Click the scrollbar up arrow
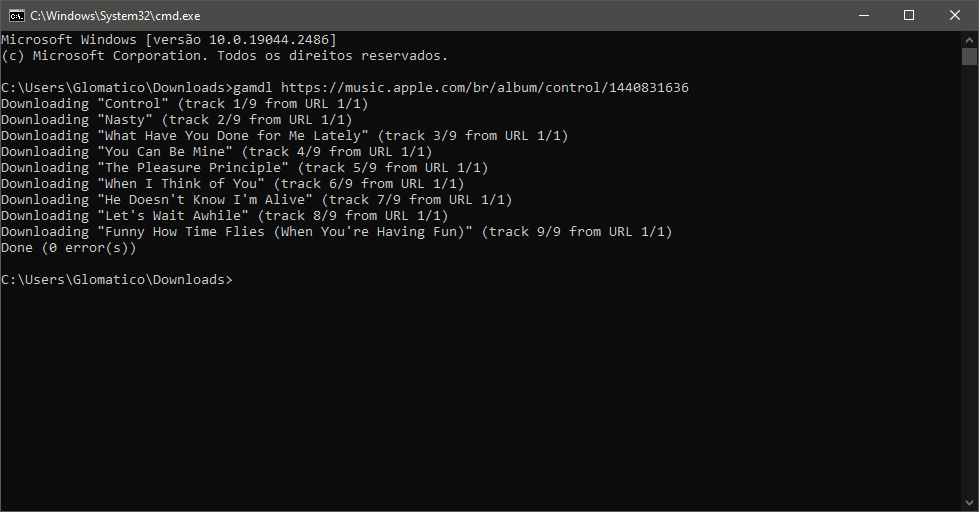Viewport: 979px width, 512px height. [969, 39]
